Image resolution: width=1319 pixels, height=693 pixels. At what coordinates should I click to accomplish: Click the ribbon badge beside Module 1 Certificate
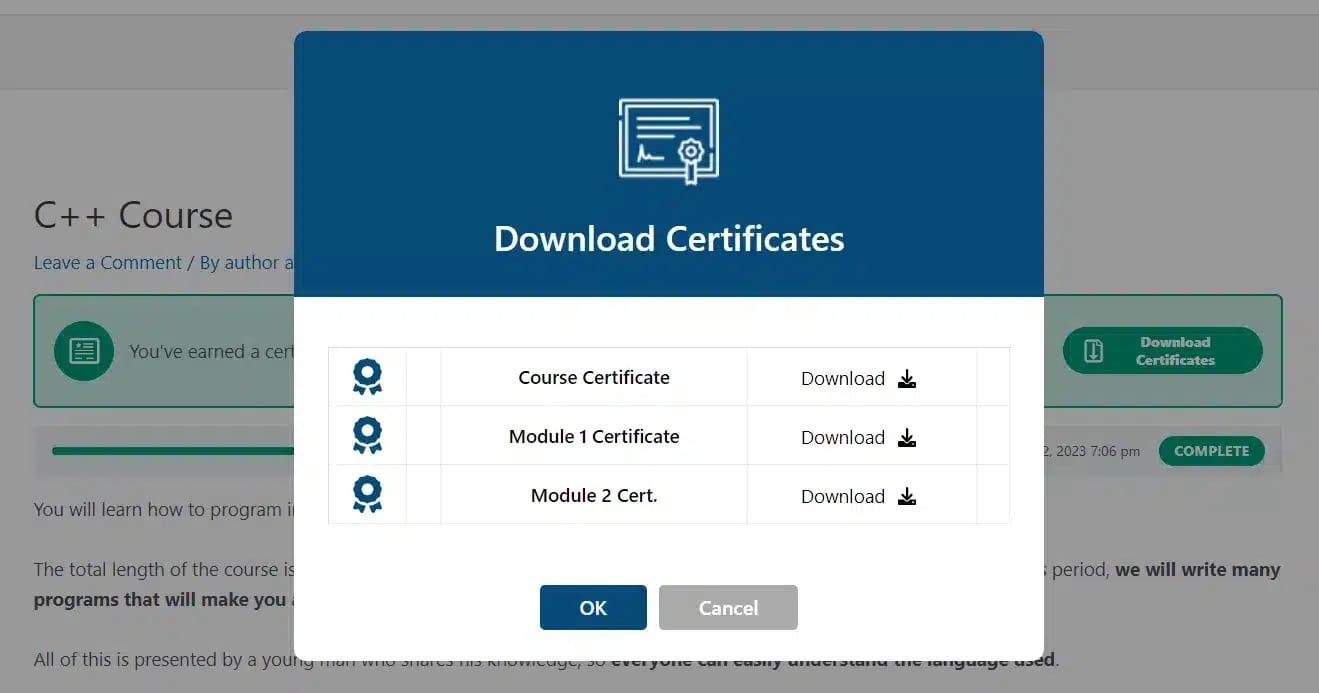click(x=367, y=436)
